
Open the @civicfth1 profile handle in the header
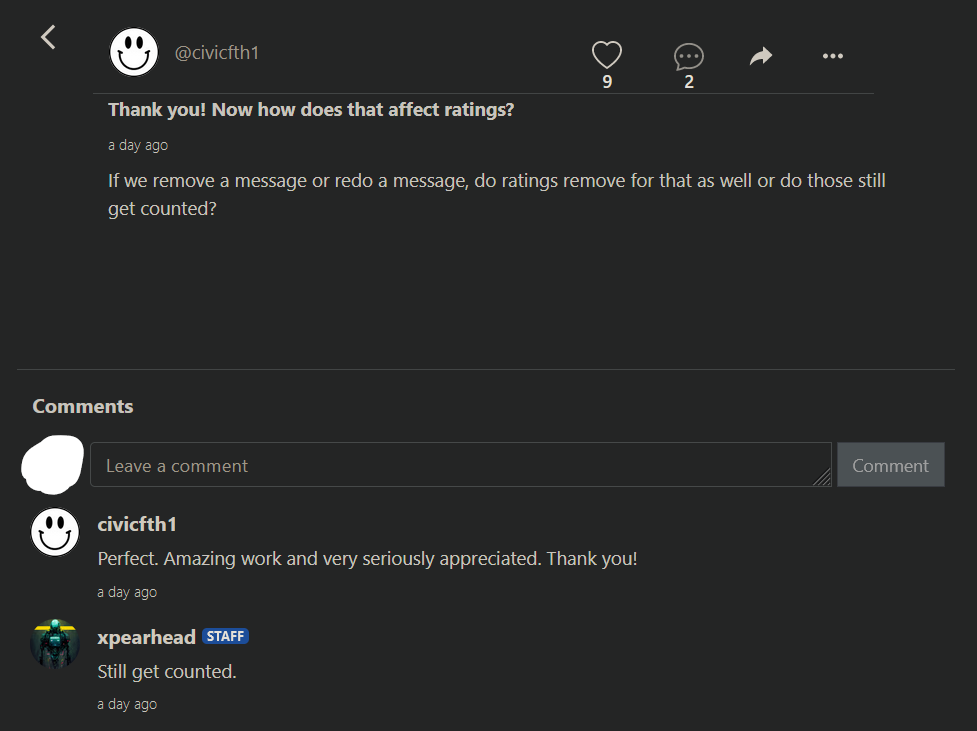(217, 53)
